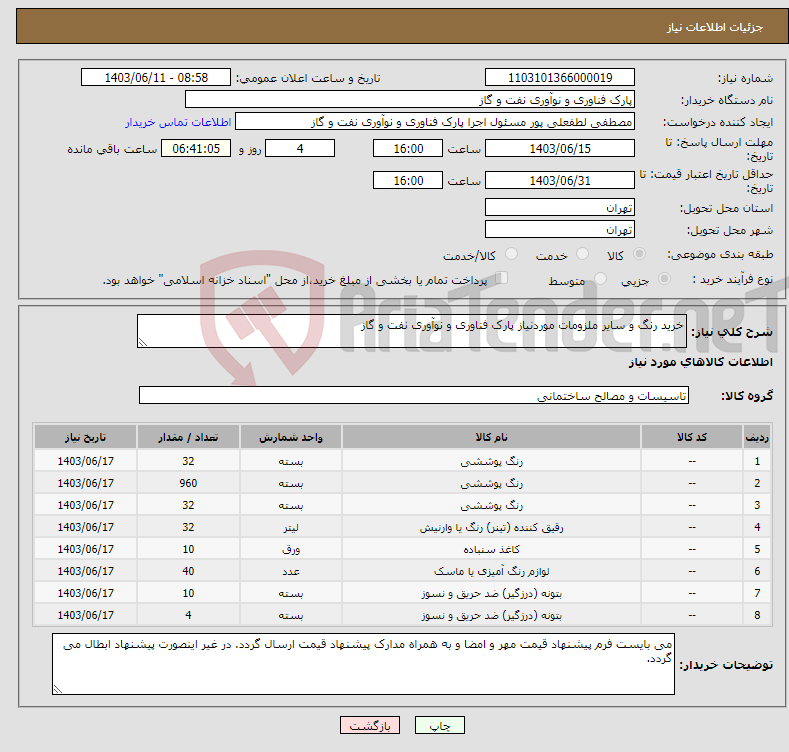Click the announcement date field 1403/06/11 - 08:58

[x=155, y=78]
